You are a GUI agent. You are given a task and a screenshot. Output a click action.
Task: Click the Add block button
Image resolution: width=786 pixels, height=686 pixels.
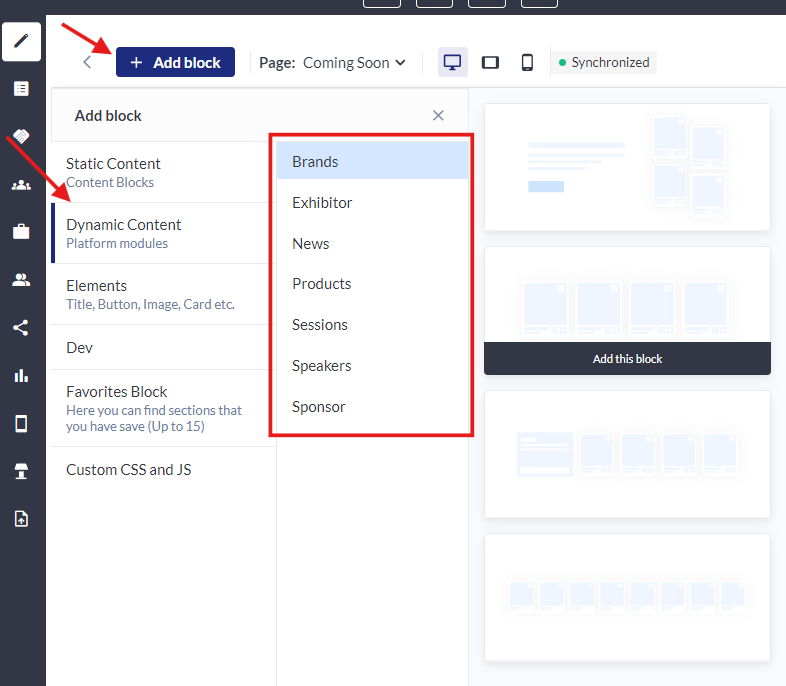[175, 62]
